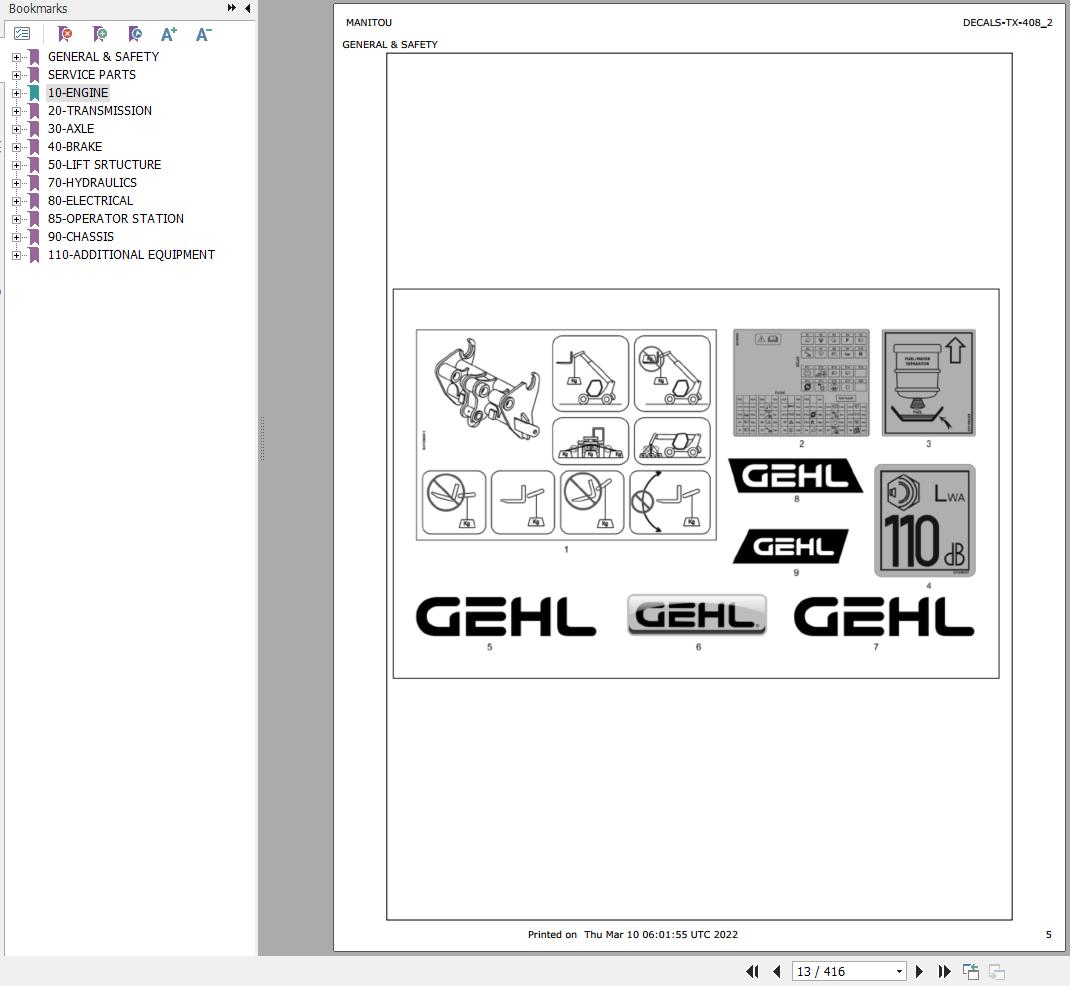Image resolution: width=1070 pixels, height=986 pixels.
Task: Open the bookmark options checklist icon
Action: [22, 33]
